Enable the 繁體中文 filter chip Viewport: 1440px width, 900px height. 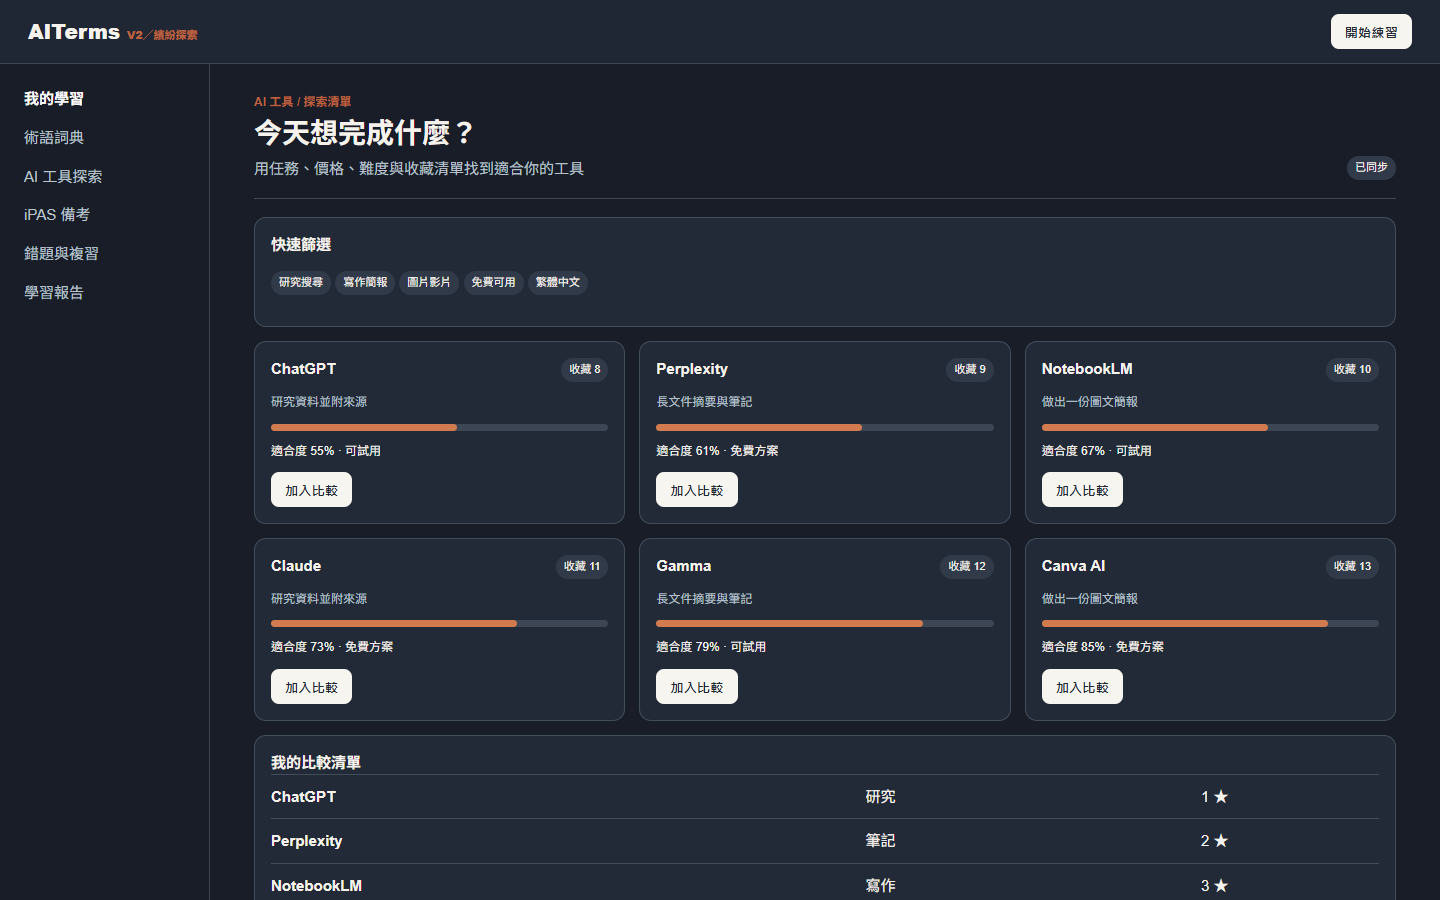(558, 283)
